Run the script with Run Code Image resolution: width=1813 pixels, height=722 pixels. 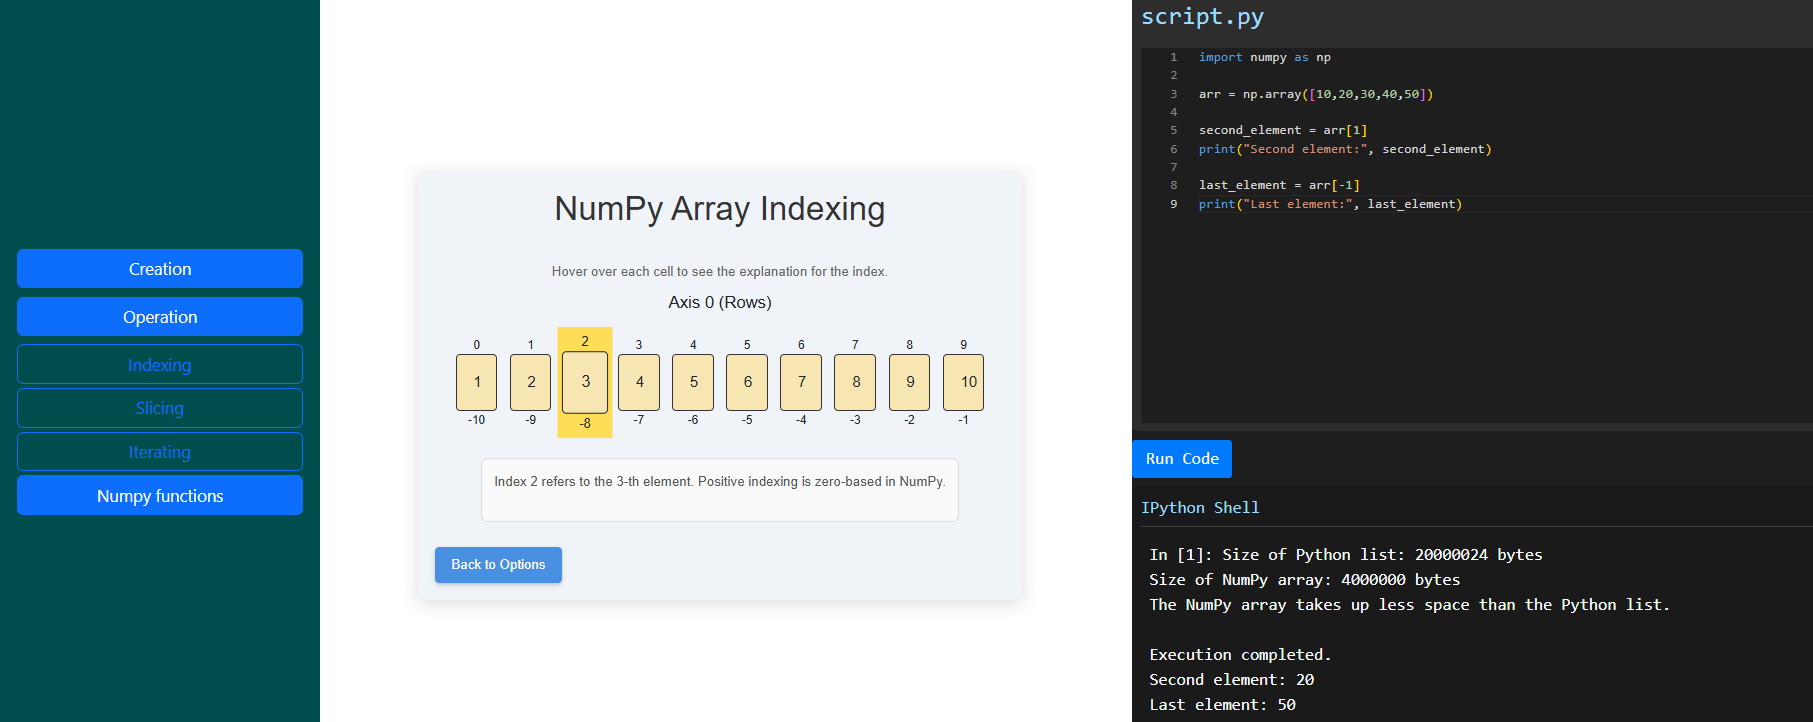coord(1182,459)
